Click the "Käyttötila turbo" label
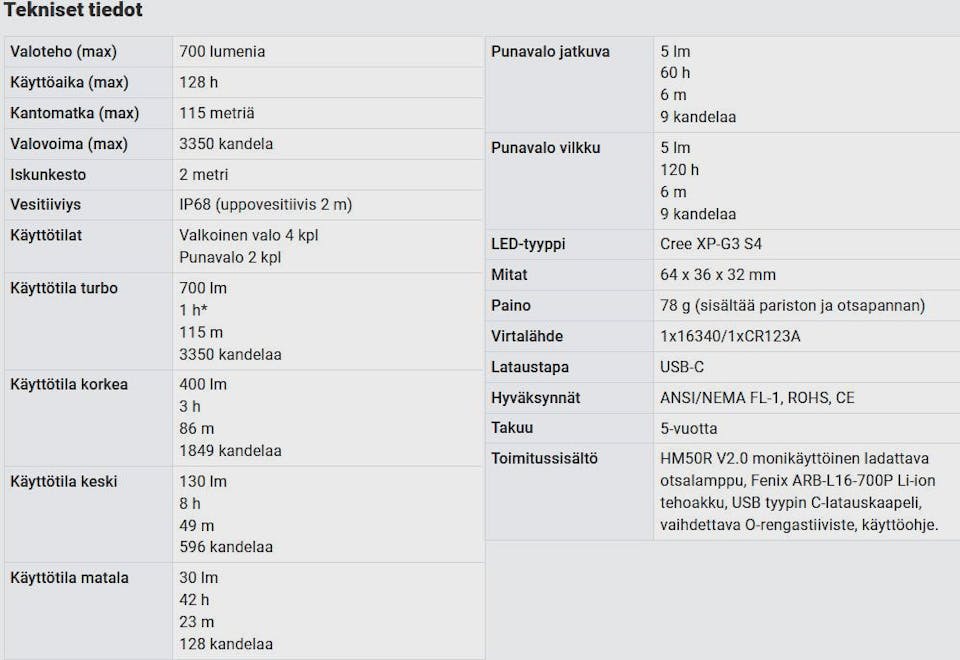This screenshot has width=960, height=660. pyautogui.click(x=64, y=288)
